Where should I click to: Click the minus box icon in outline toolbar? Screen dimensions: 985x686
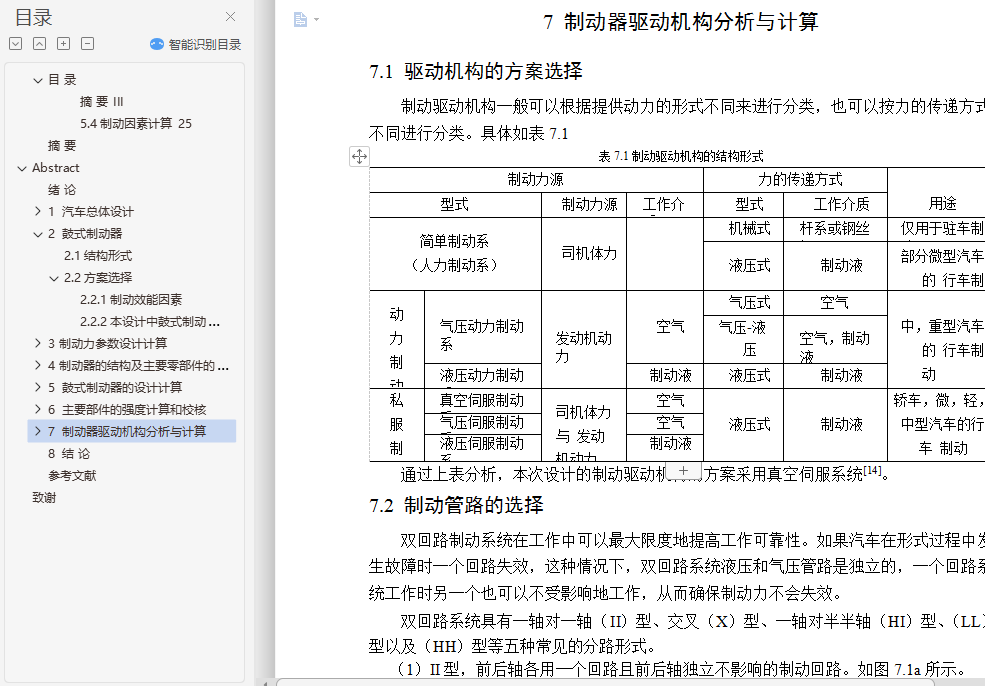click(87, 43)
